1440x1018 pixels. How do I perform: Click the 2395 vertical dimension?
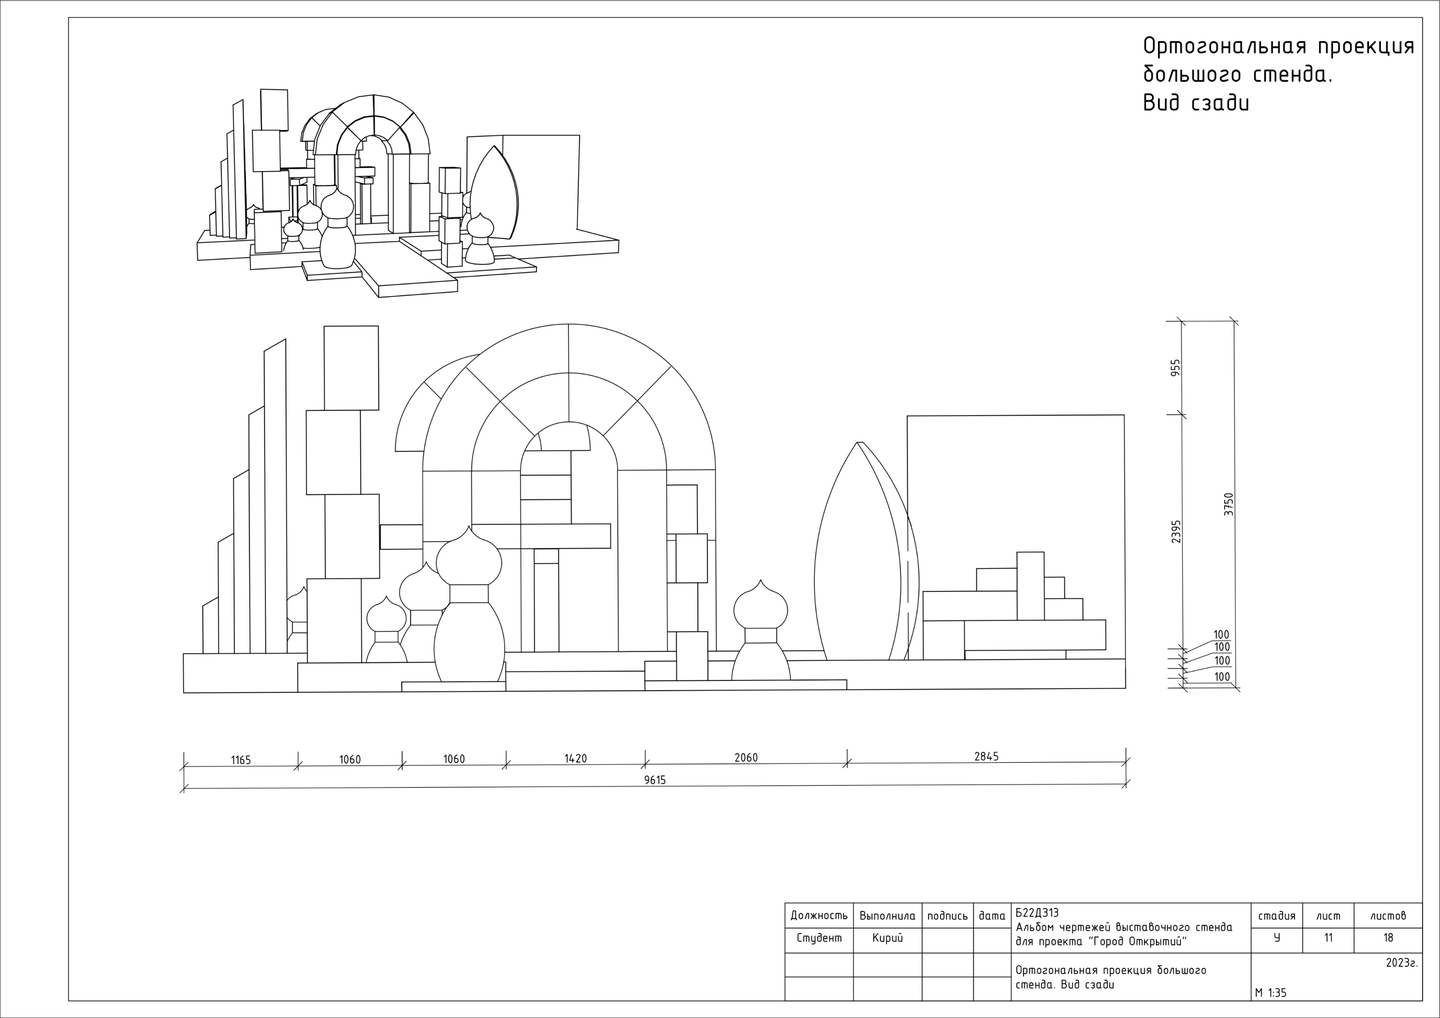pos(1176,530)
